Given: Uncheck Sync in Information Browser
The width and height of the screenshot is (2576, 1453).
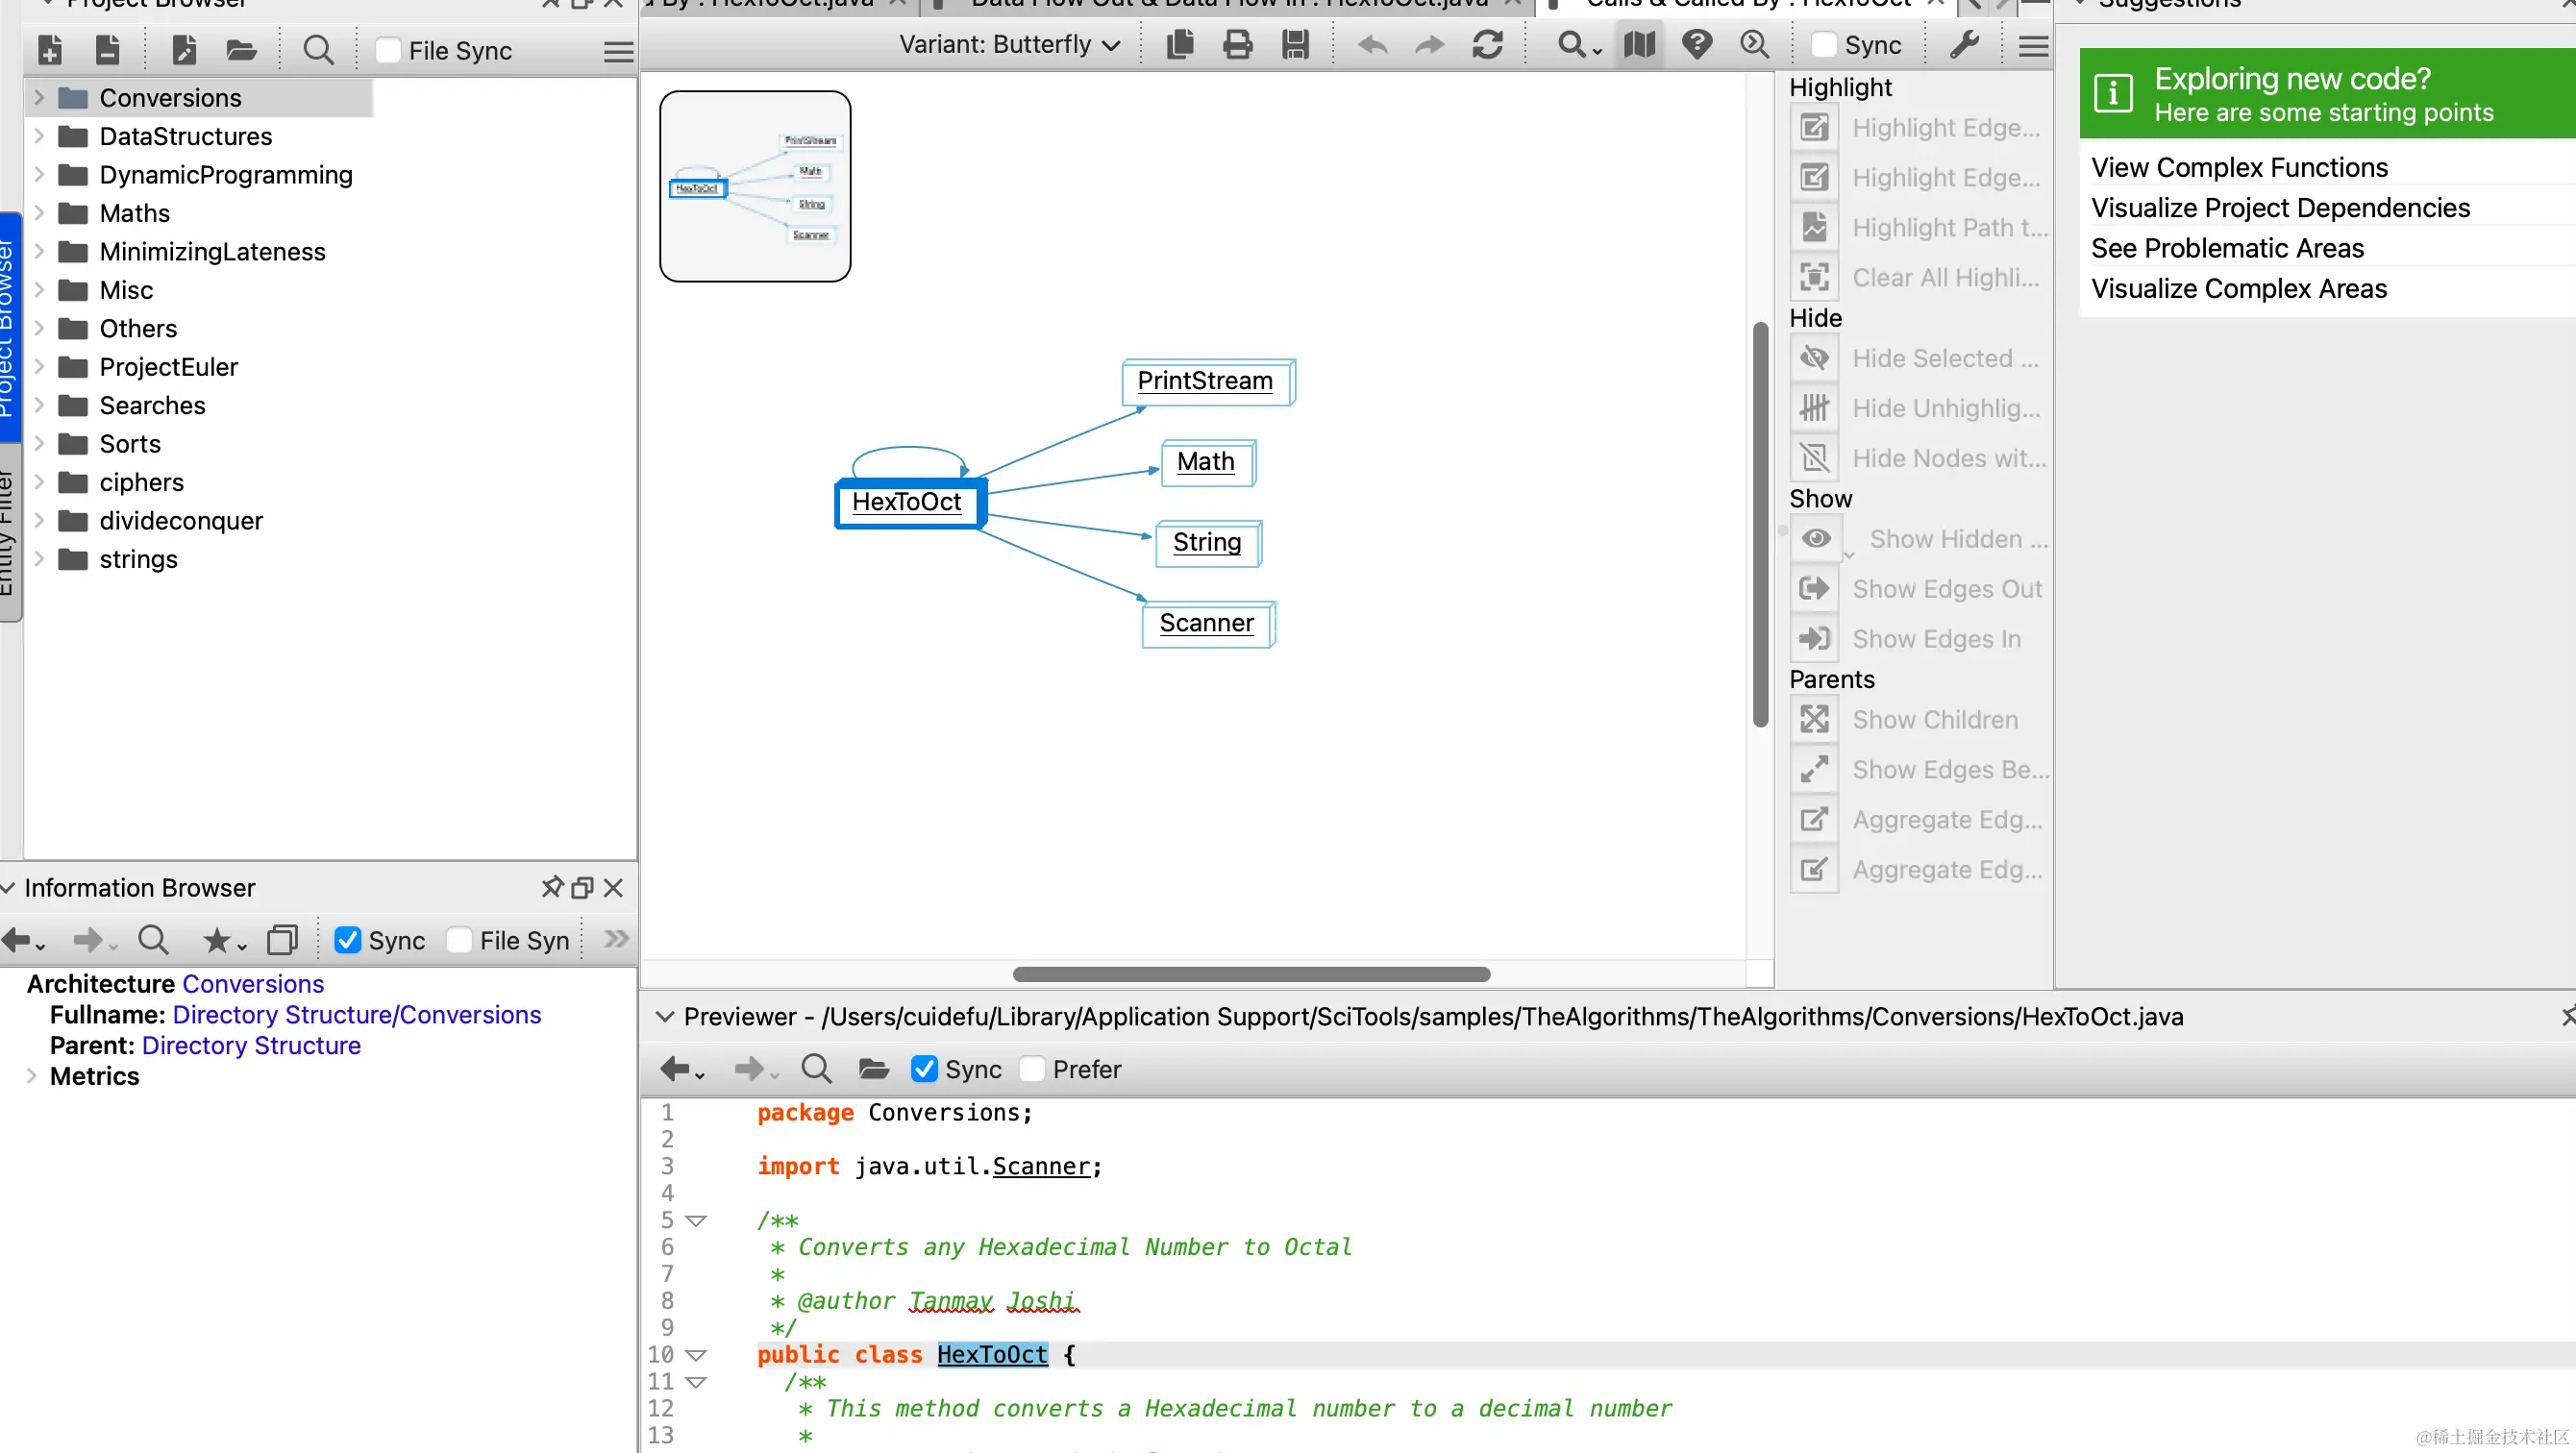Looking at the screenshot, I should click(347, 940).
